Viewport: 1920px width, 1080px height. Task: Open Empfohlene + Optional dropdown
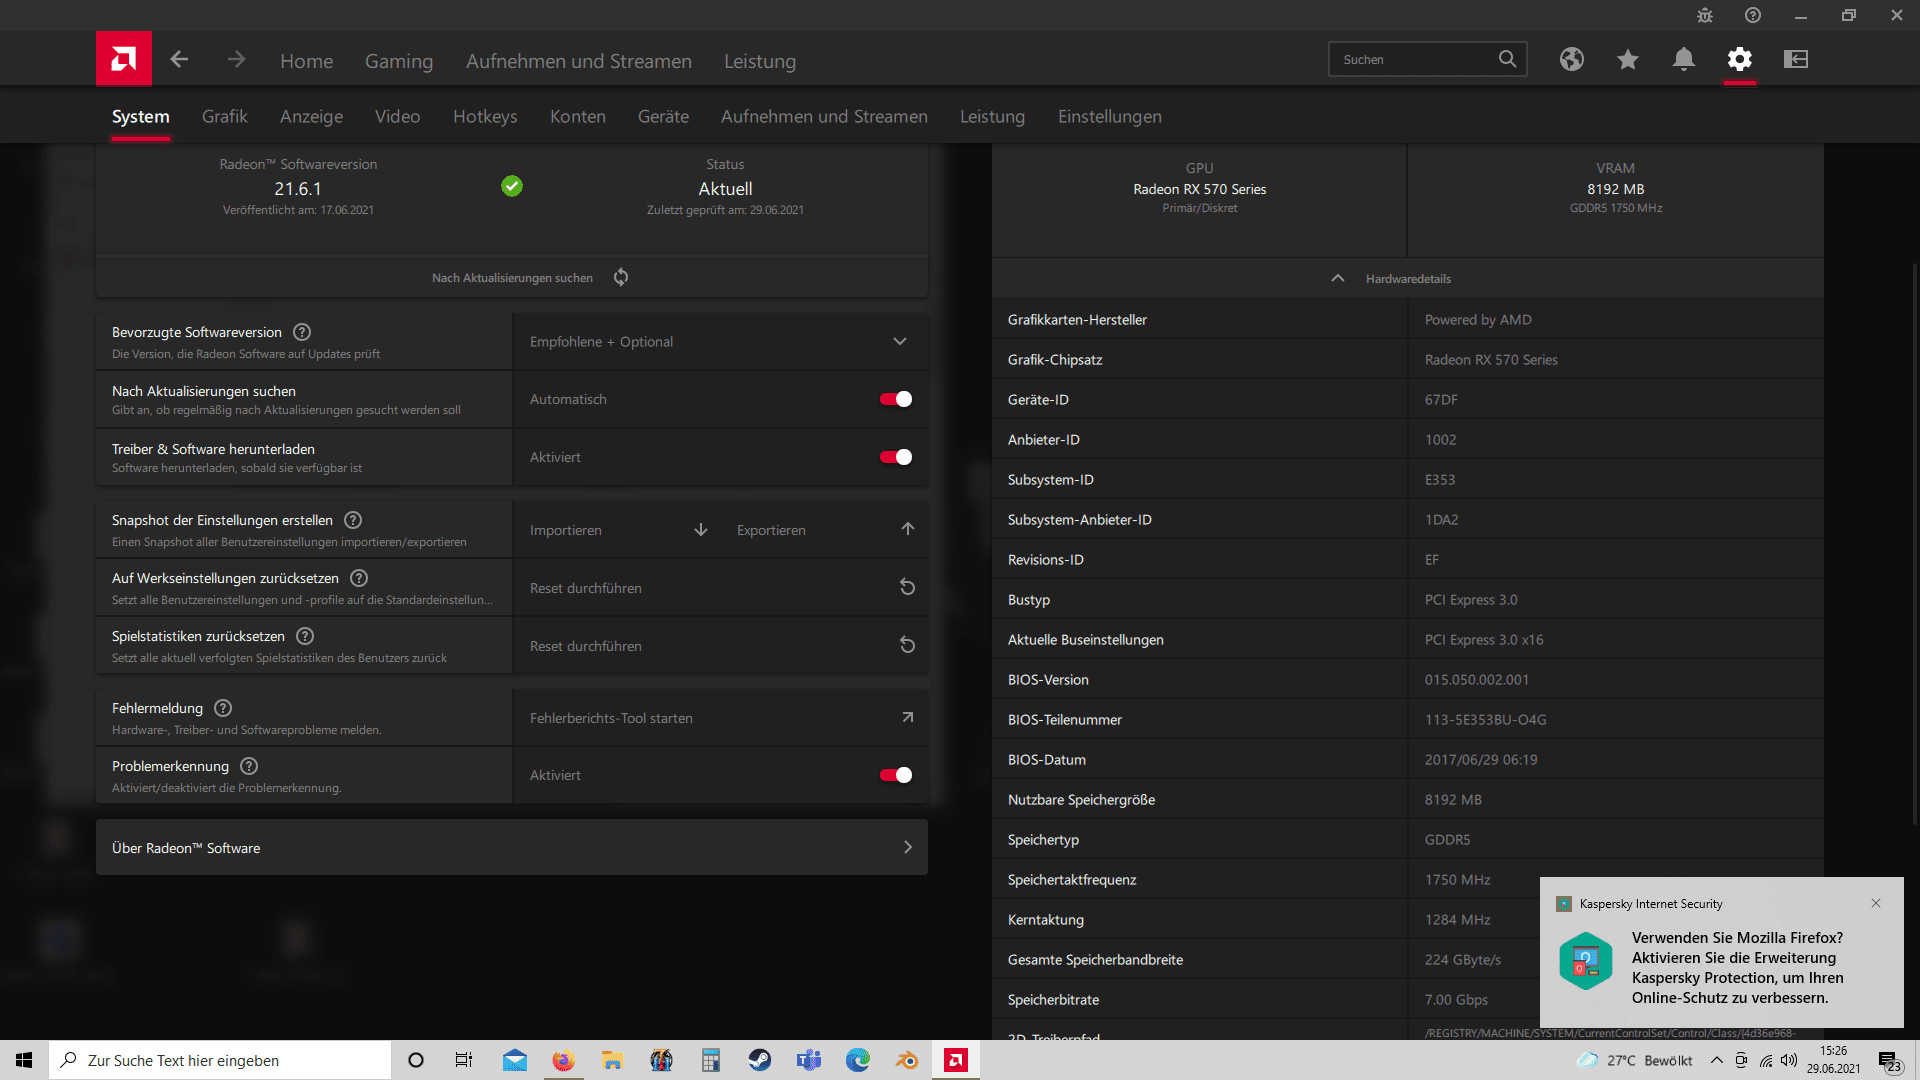click(720, 341)
